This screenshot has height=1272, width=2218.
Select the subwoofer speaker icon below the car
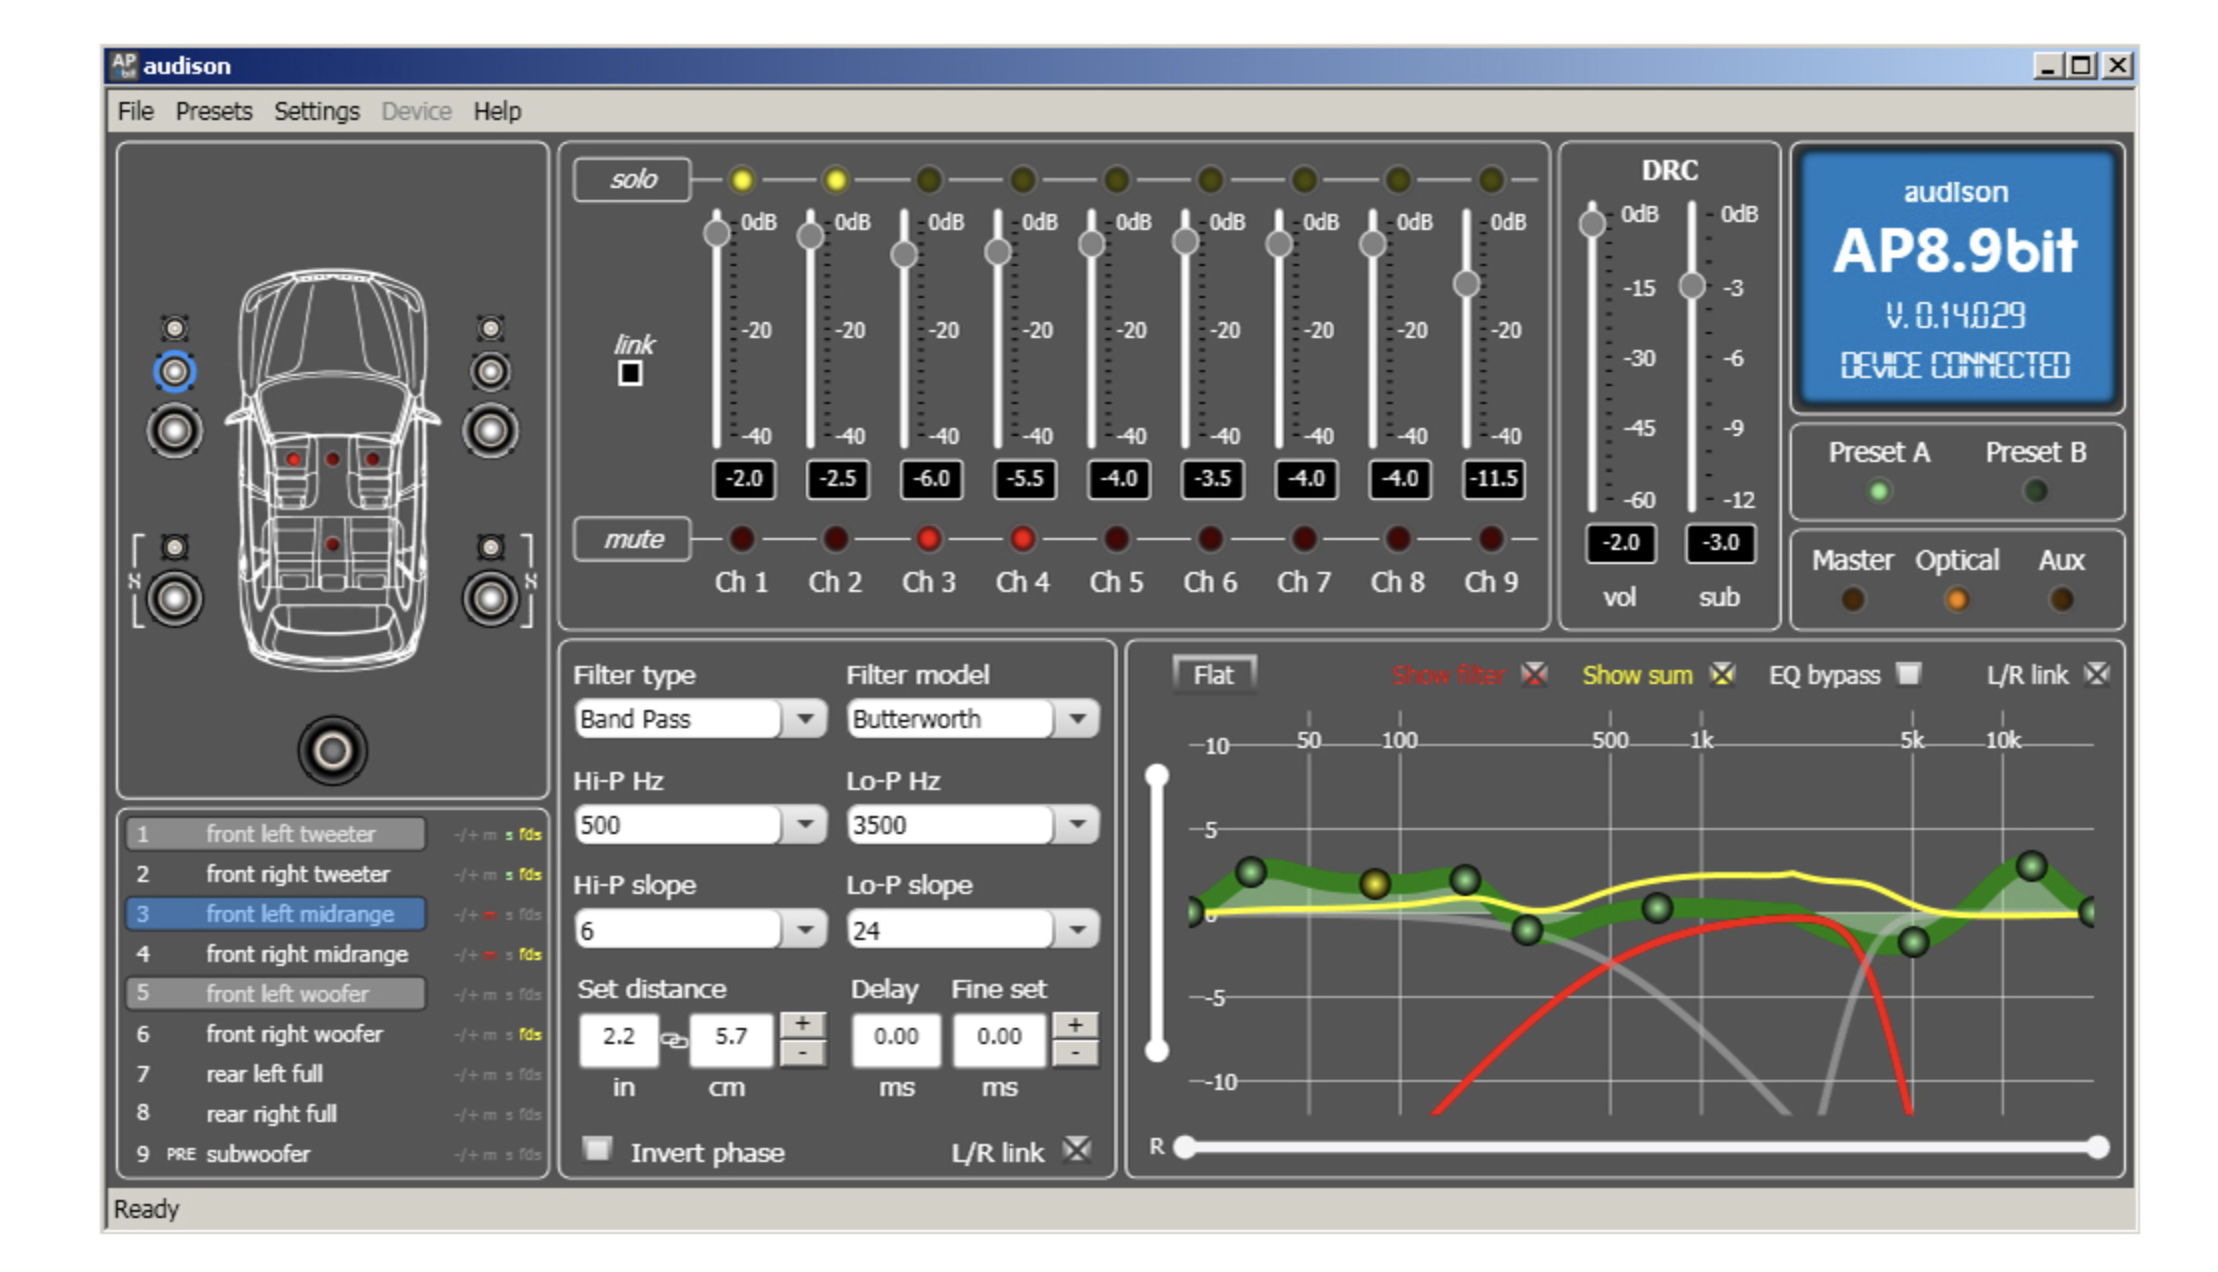pos(333,750)
